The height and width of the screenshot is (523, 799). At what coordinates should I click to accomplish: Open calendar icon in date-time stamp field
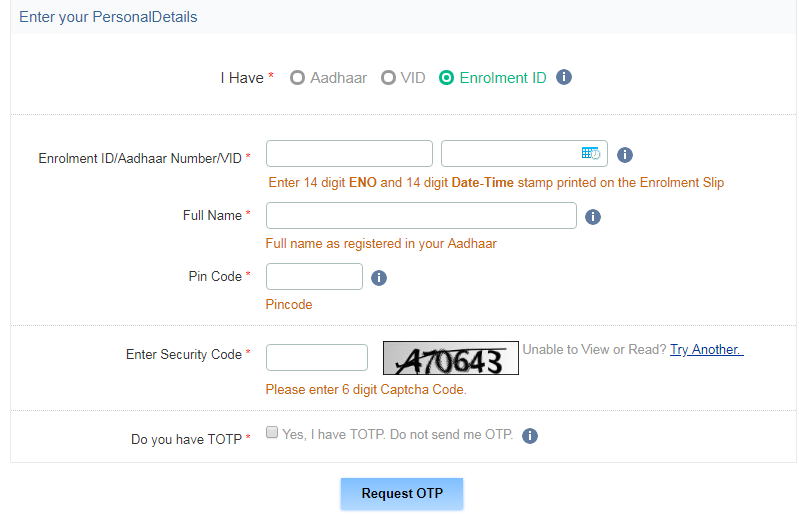[x=590, y=153]
